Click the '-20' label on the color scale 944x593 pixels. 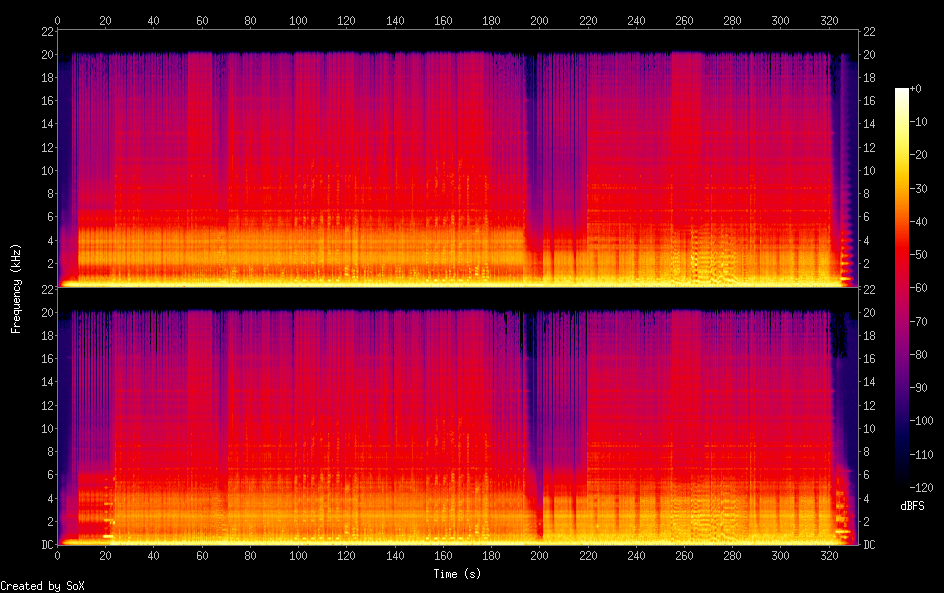(918, 155)
